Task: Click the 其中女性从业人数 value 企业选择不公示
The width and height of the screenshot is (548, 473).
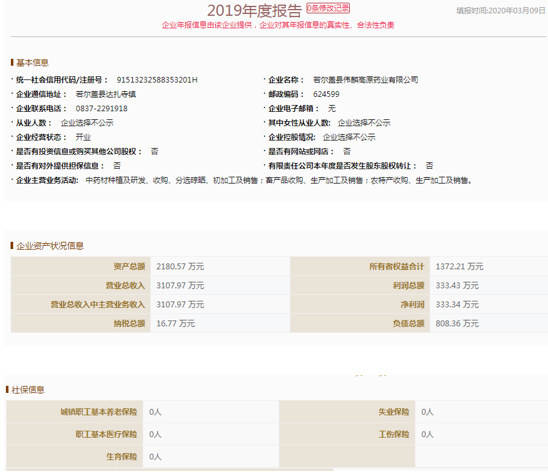Action: (x=364, y=123)
